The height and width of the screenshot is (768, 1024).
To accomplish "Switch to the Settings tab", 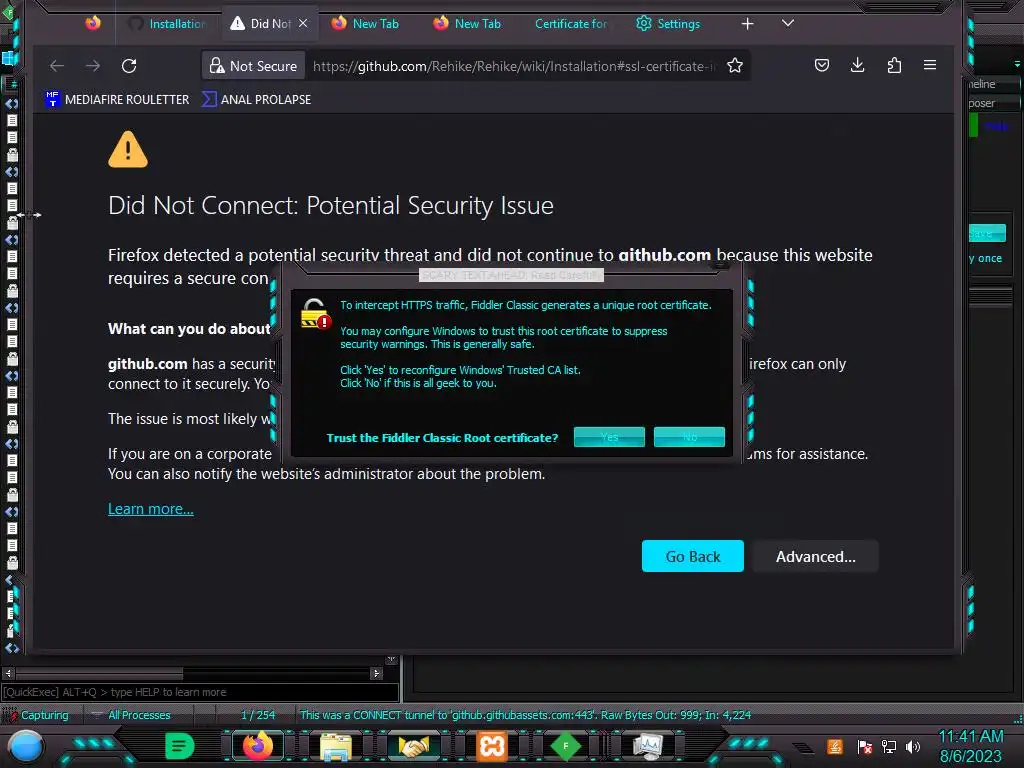I will pyautogui.click(x=669, y=24).
